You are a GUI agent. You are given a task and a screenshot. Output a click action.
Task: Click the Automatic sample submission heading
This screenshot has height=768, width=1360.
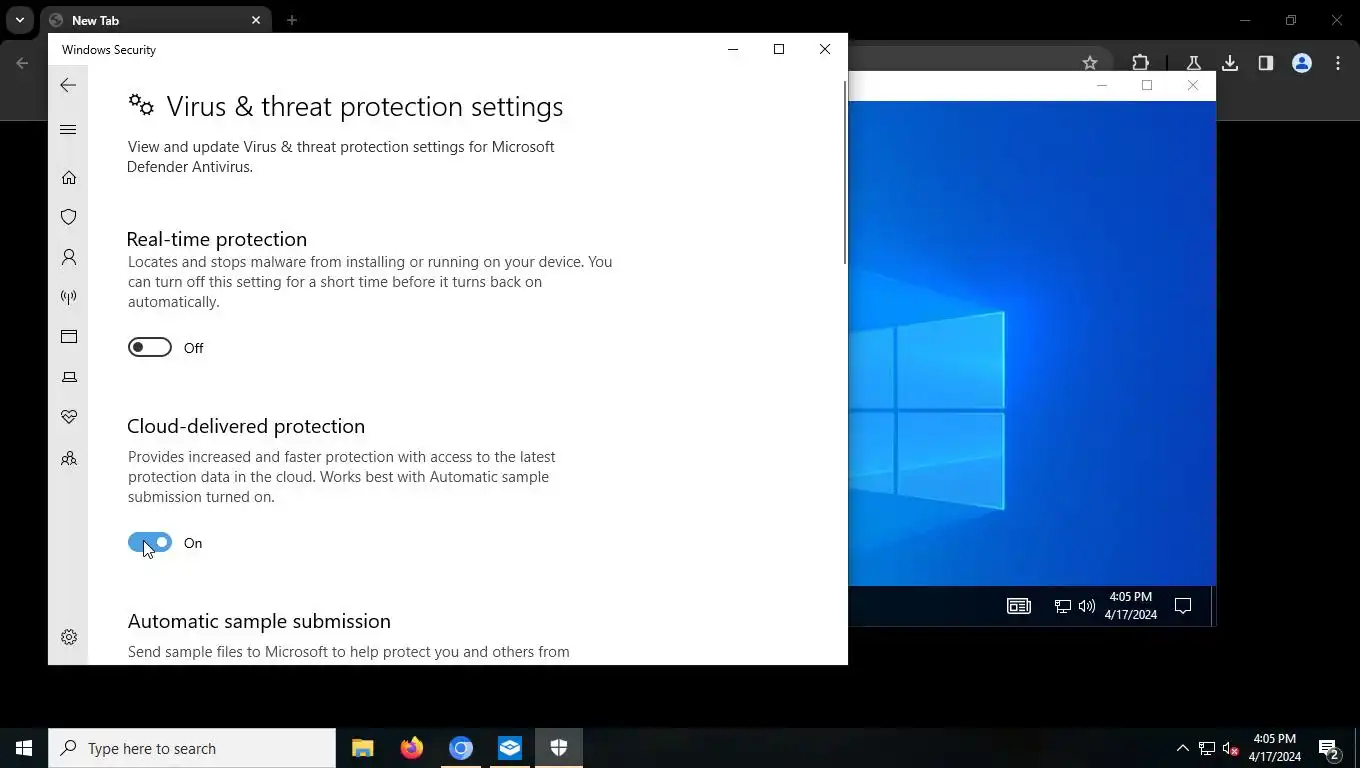(x=259, y=621)
